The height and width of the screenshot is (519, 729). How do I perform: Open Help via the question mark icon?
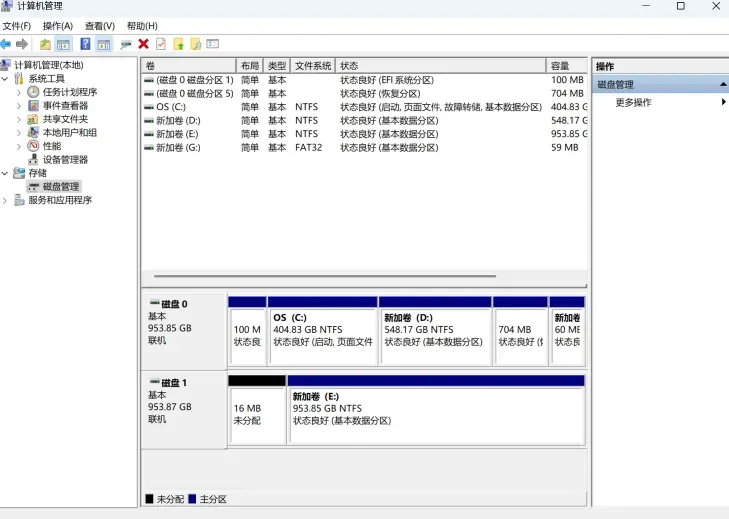pyautogui.click(x=86, y=44)
